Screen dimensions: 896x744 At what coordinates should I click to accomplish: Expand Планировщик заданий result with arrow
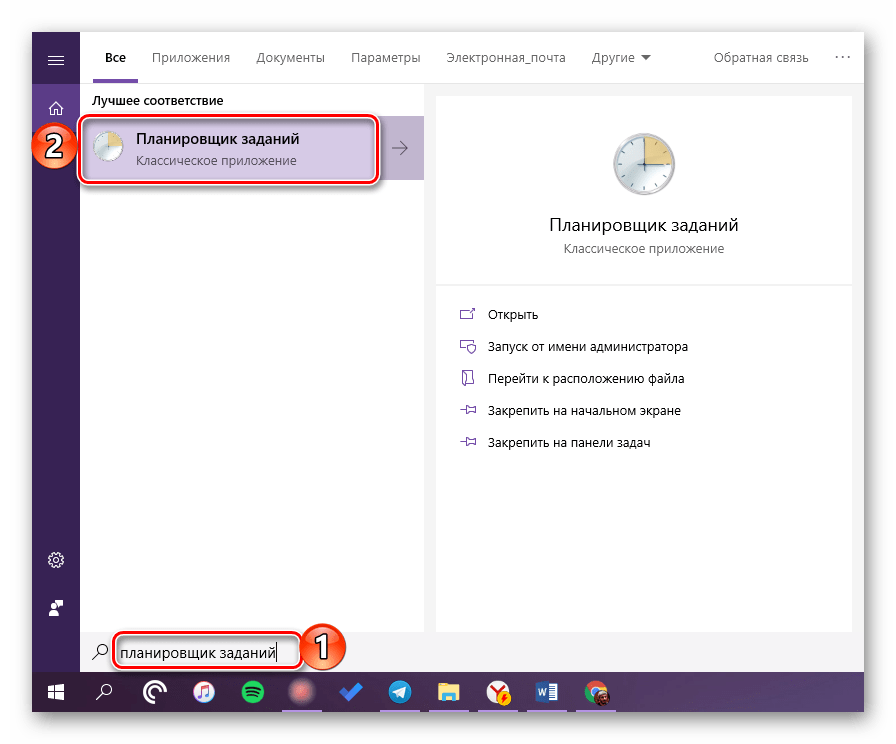pyautogui.click(x=400, y=148)
